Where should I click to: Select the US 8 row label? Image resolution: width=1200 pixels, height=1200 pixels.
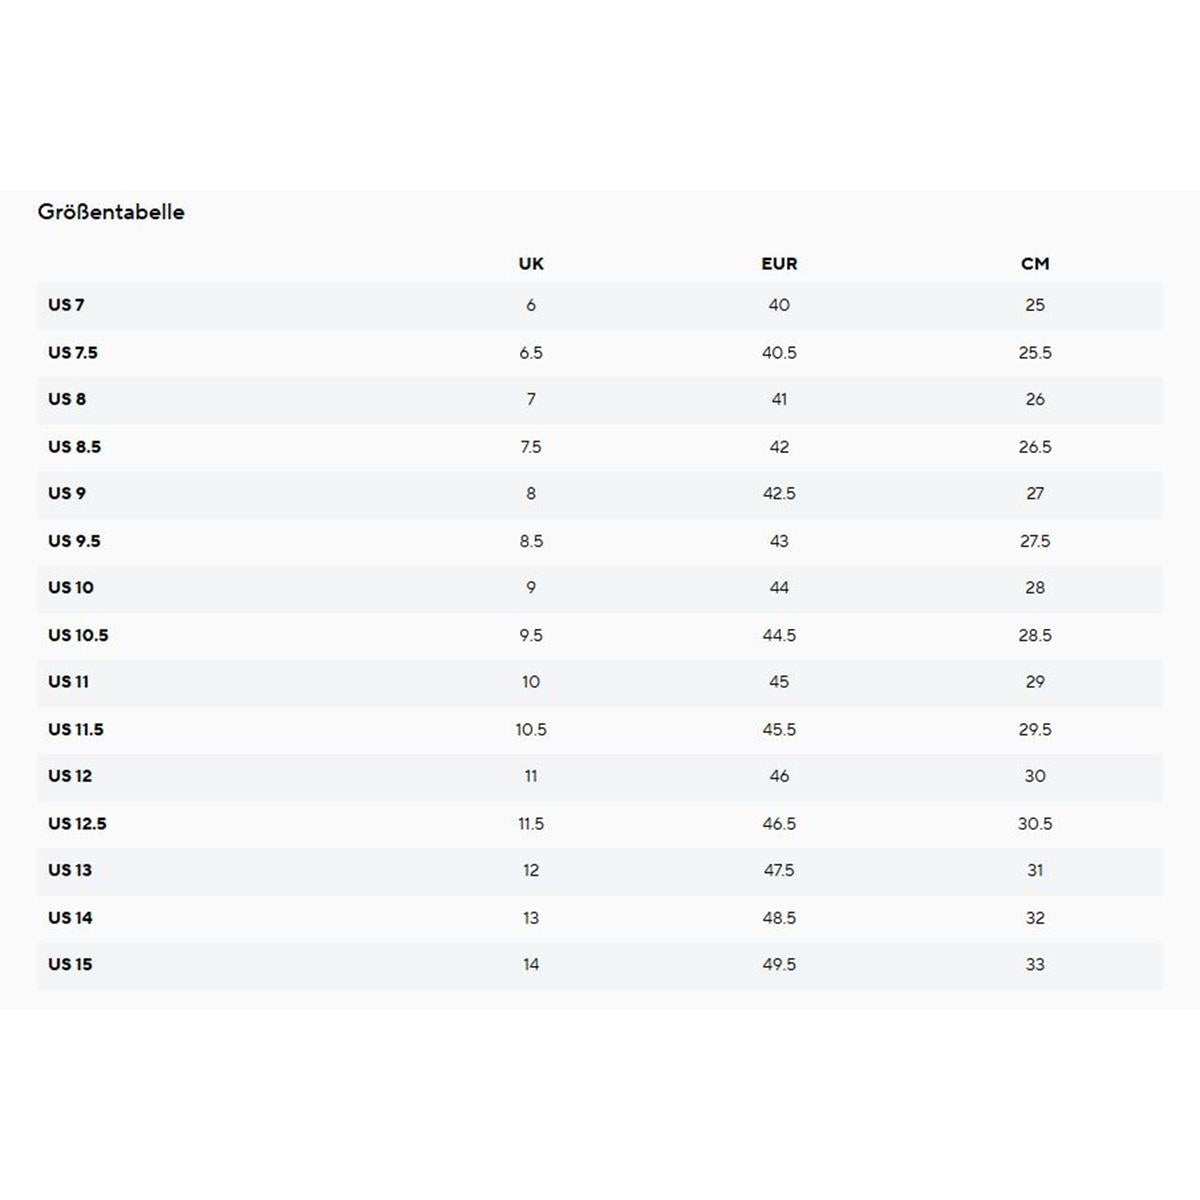tap(67, 399)
